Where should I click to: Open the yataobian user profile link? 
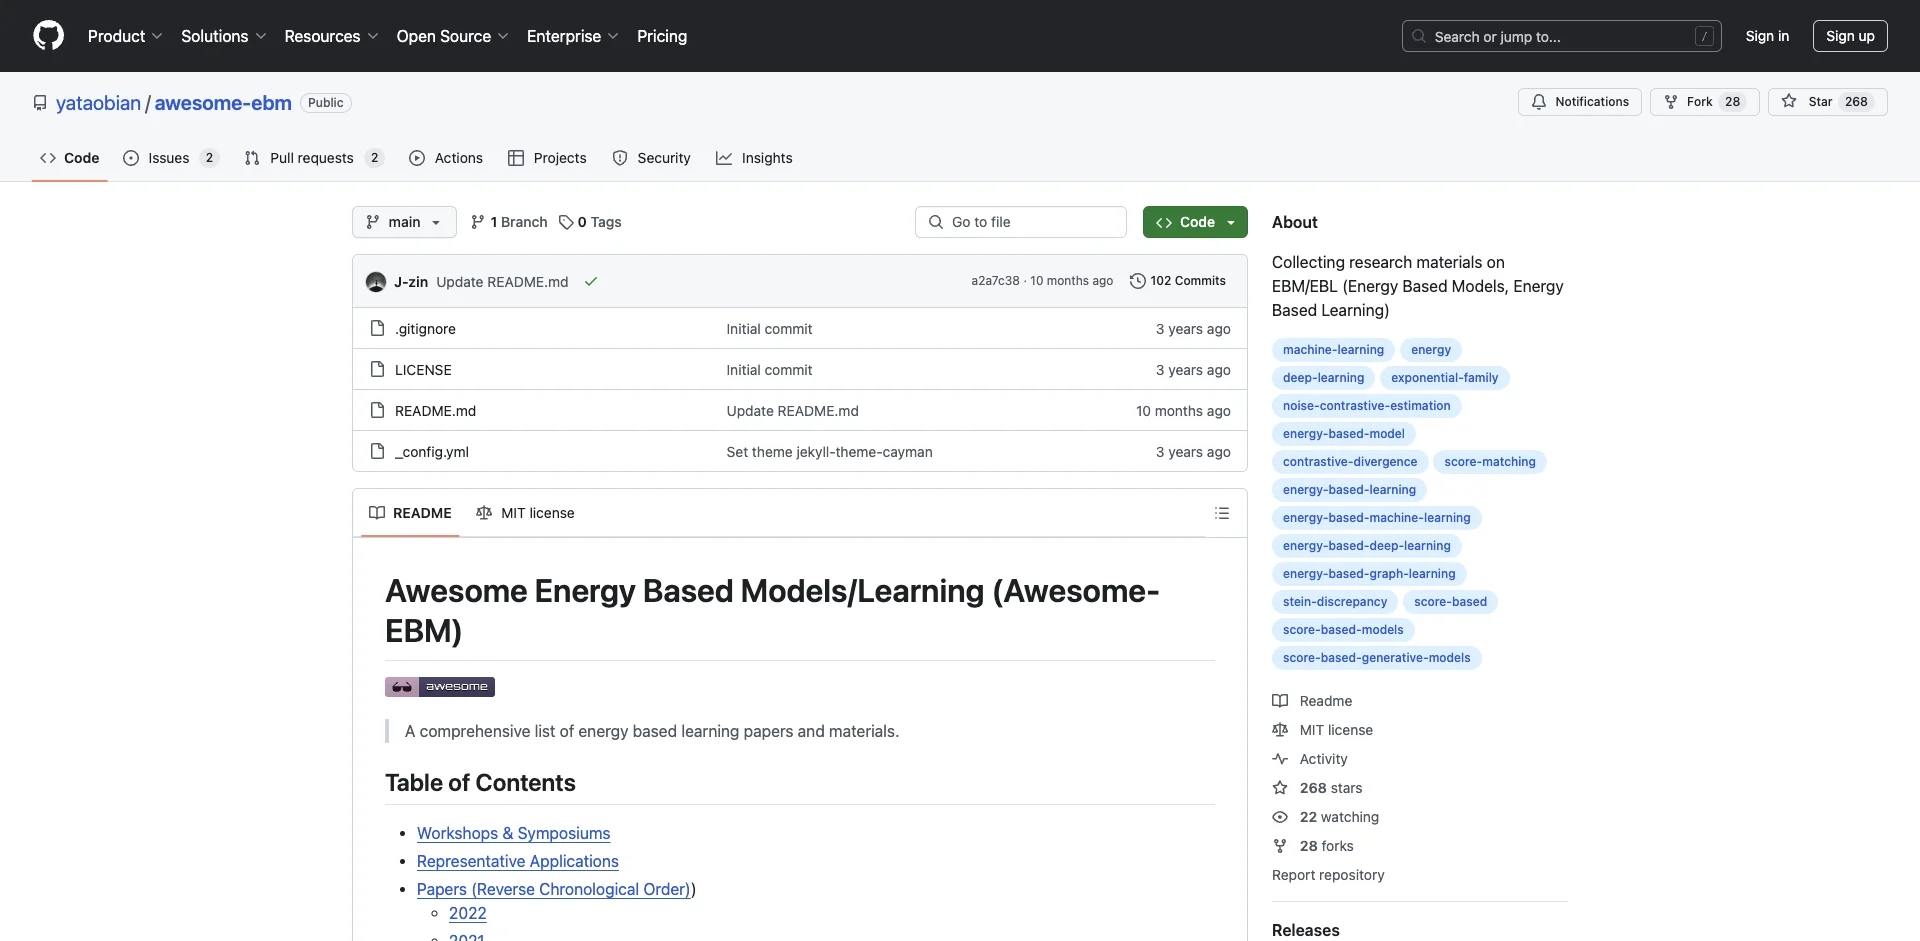pos(98,103)
